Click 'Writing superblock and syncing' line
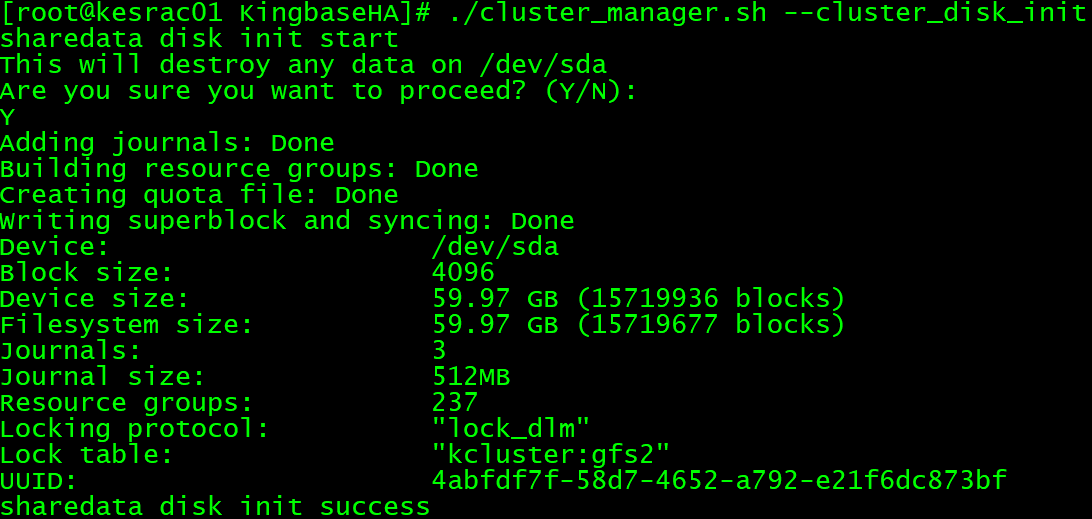 (x=287, y=221)
